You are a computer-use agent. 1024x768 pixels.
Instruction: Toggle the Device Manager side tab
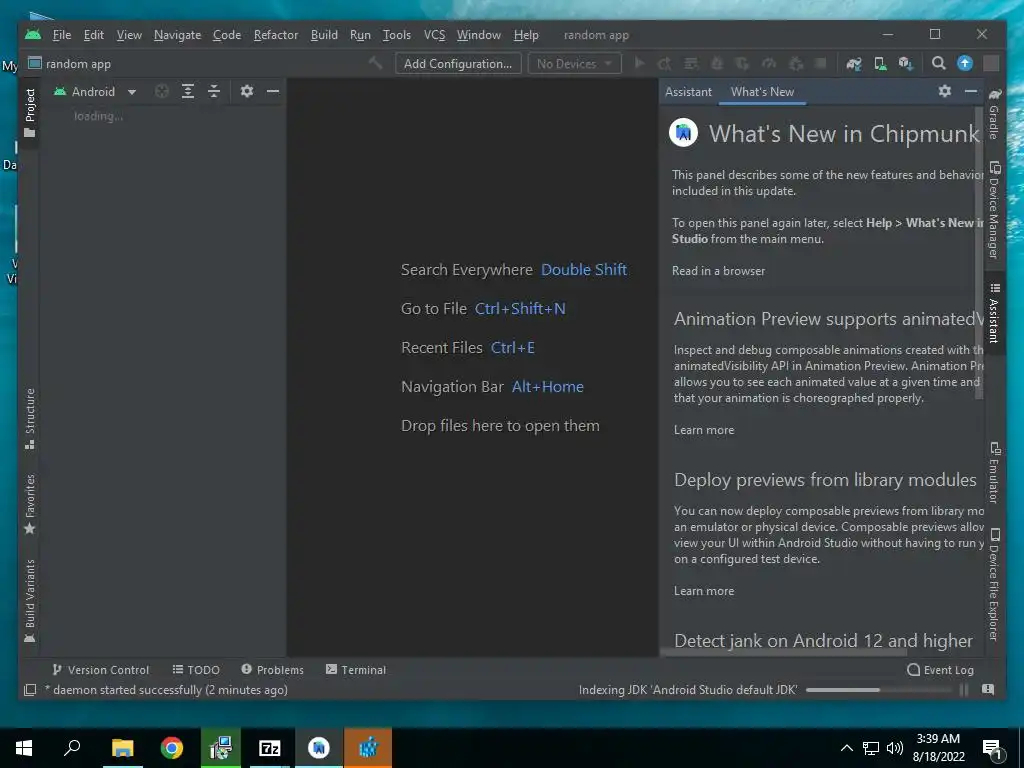click(994, 209)
